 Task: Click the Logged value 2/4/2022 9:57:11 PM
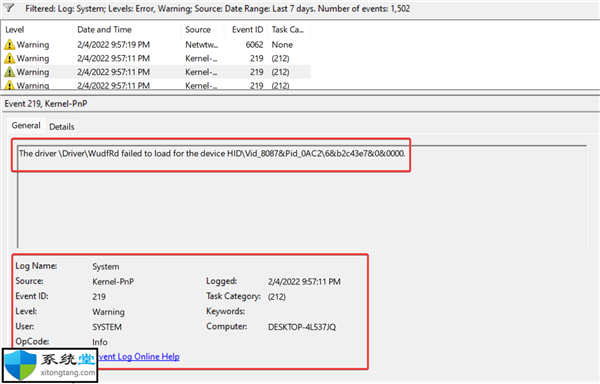coord(304,282)
